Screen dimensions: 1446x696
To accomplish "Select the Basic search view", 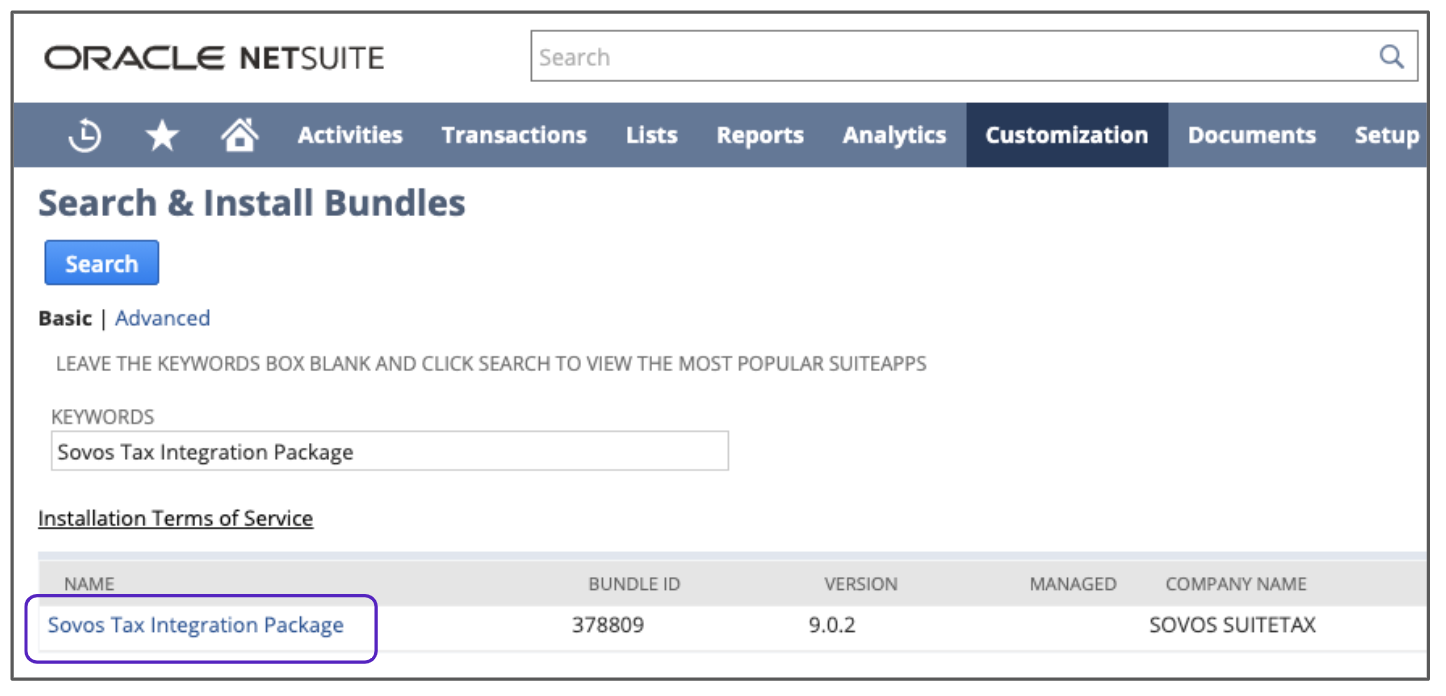I will (65, 318).
